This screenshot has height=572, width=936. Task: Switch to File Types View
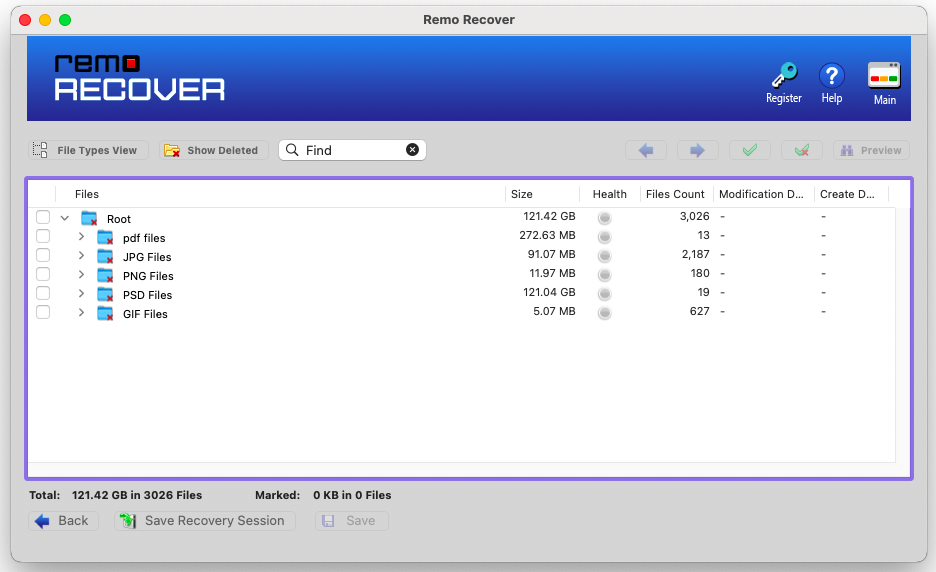click(88, 150)
